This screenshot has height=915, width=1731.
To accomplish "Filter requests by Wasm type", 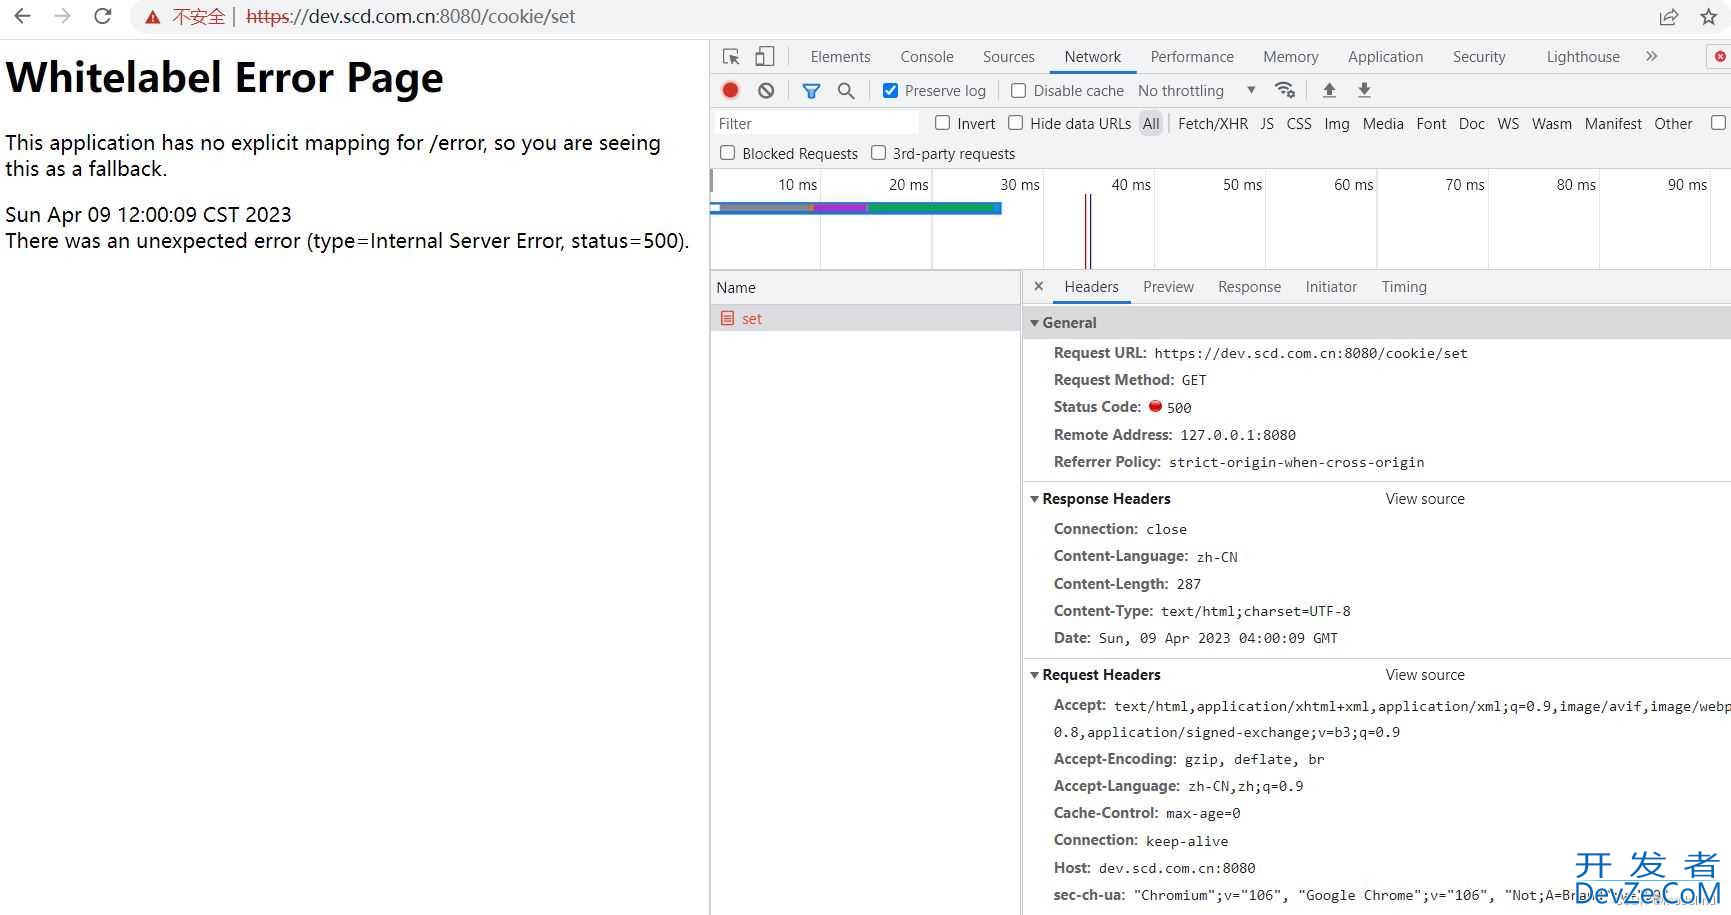I will [x=1552, y=123].
